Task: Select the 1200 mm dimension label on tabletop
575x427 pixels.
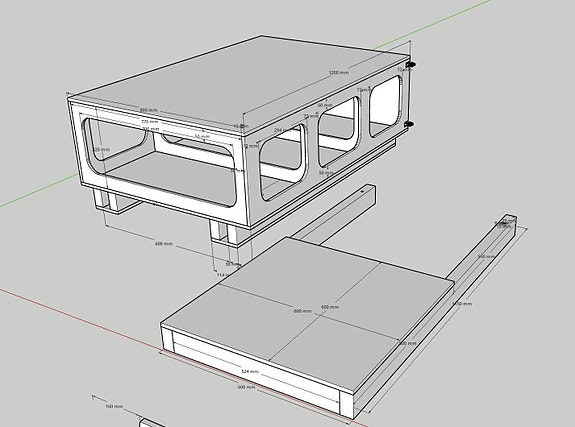Action: click(339, 73)
